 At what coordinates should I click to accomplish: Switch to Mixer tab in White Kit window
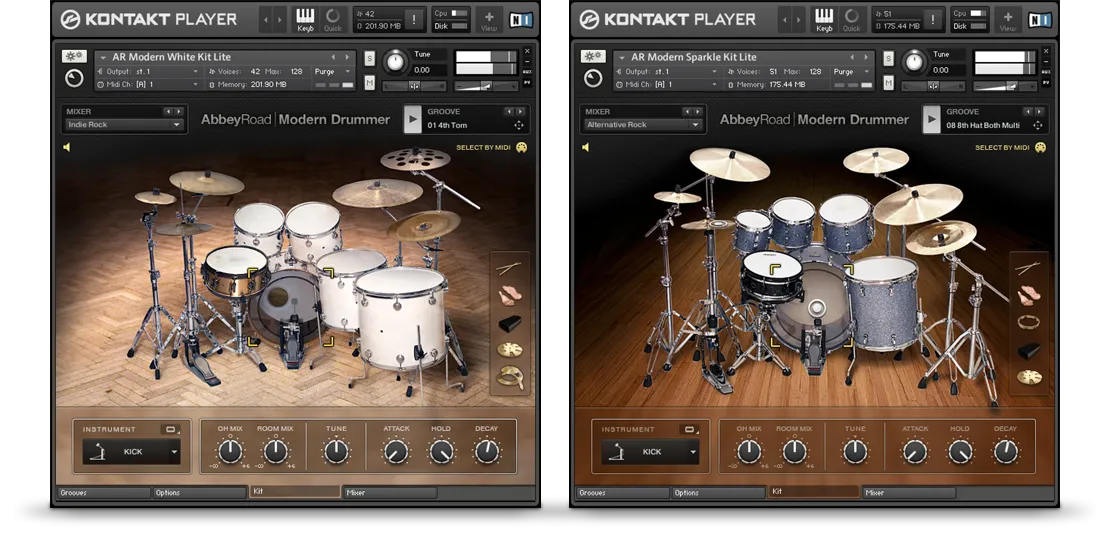point(390,493)
